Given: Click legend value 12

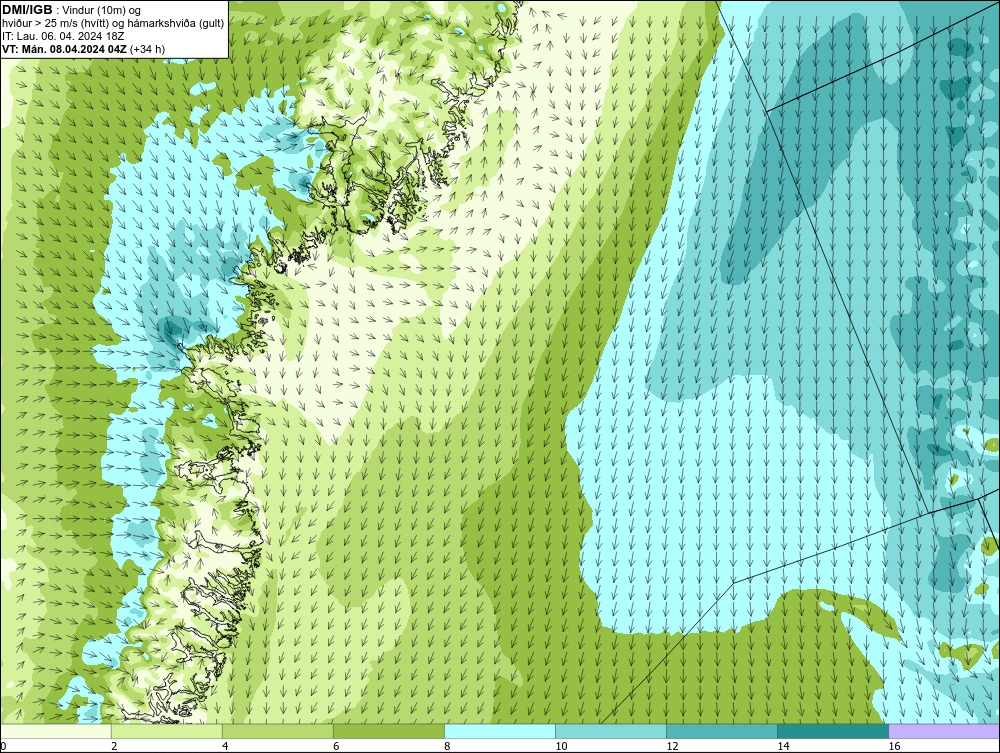Looking at the screenshot, I should point(672,746).
